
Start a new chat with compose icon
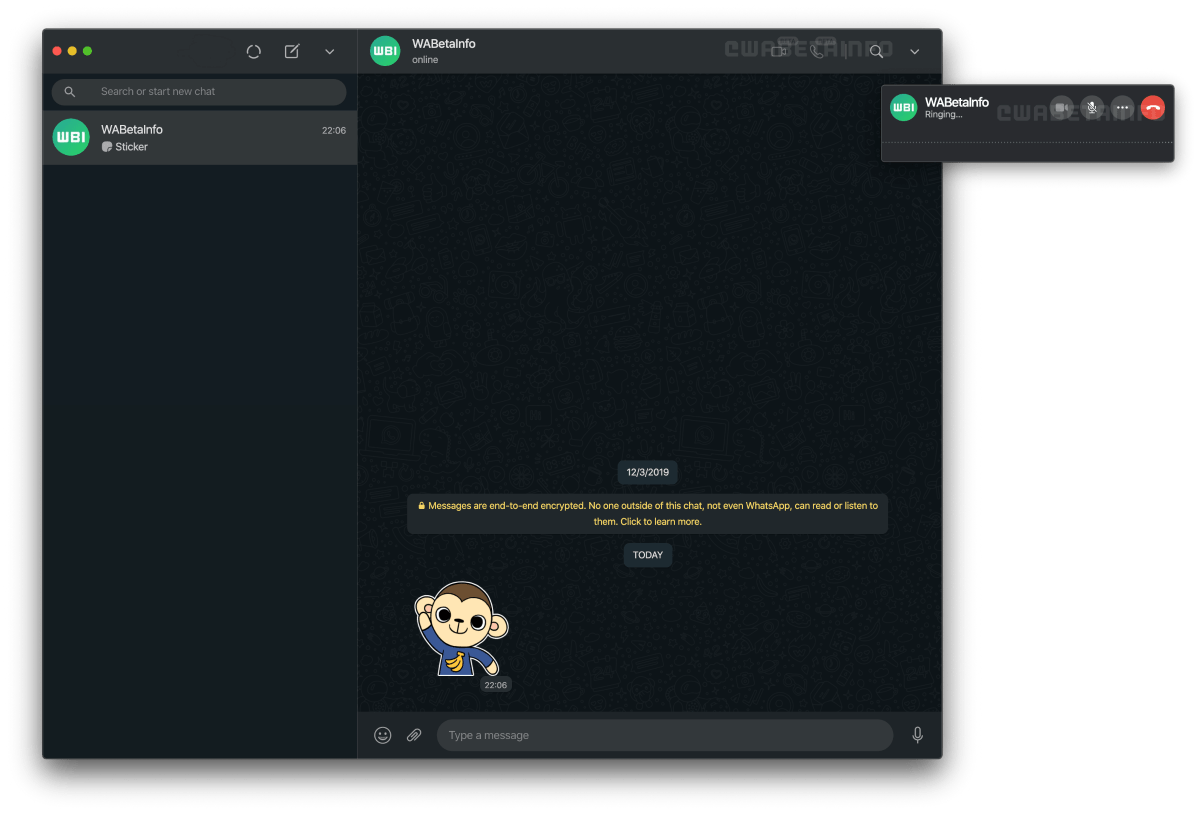[x=292, y=51]
